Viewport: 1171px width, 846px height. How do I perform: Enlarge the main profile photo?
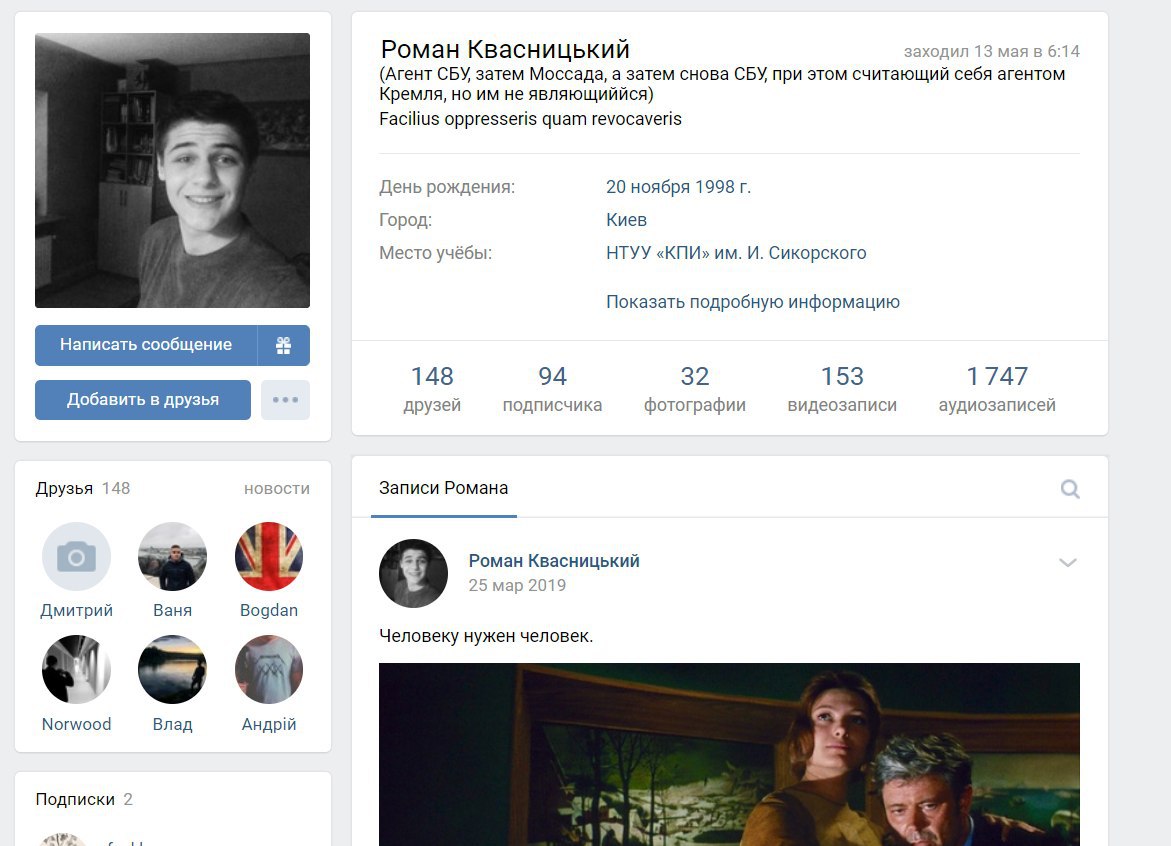point(173,170)
